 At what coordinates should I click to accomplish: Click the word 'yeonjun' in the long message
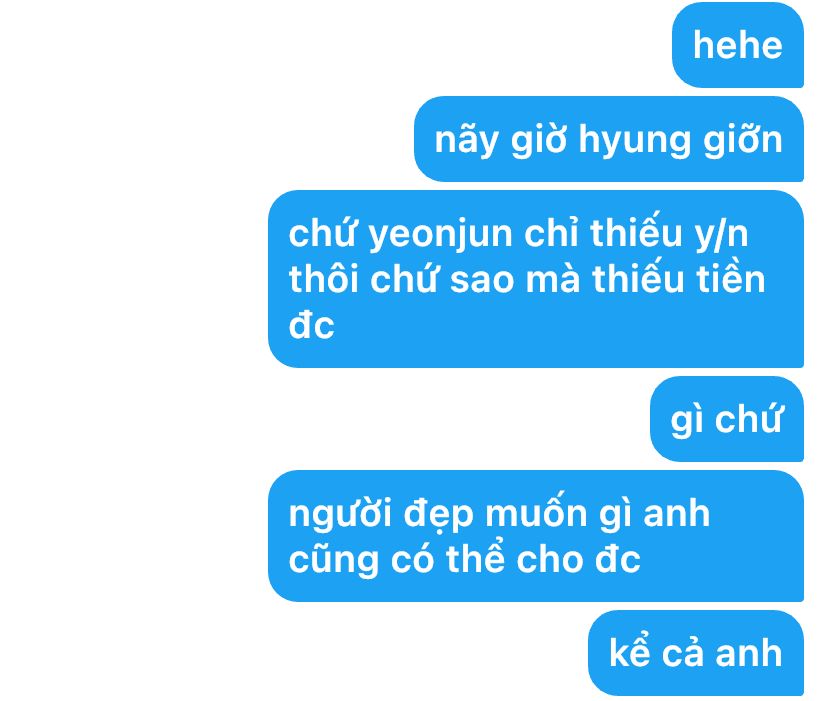(x=440, y=235)
